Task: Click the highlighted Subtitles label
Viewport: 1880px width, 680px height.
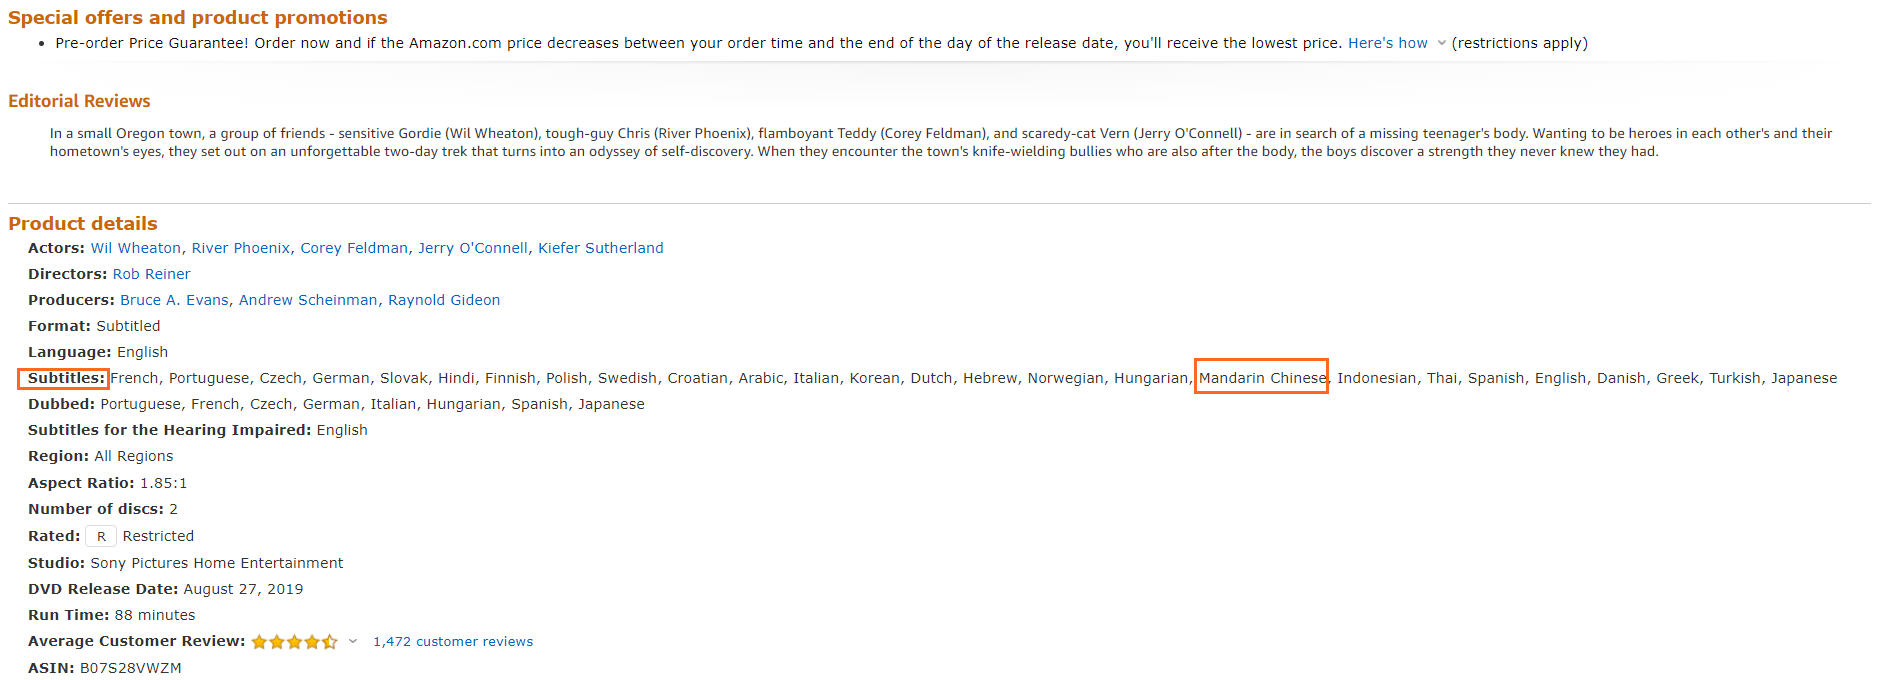Action: point(63,379)
